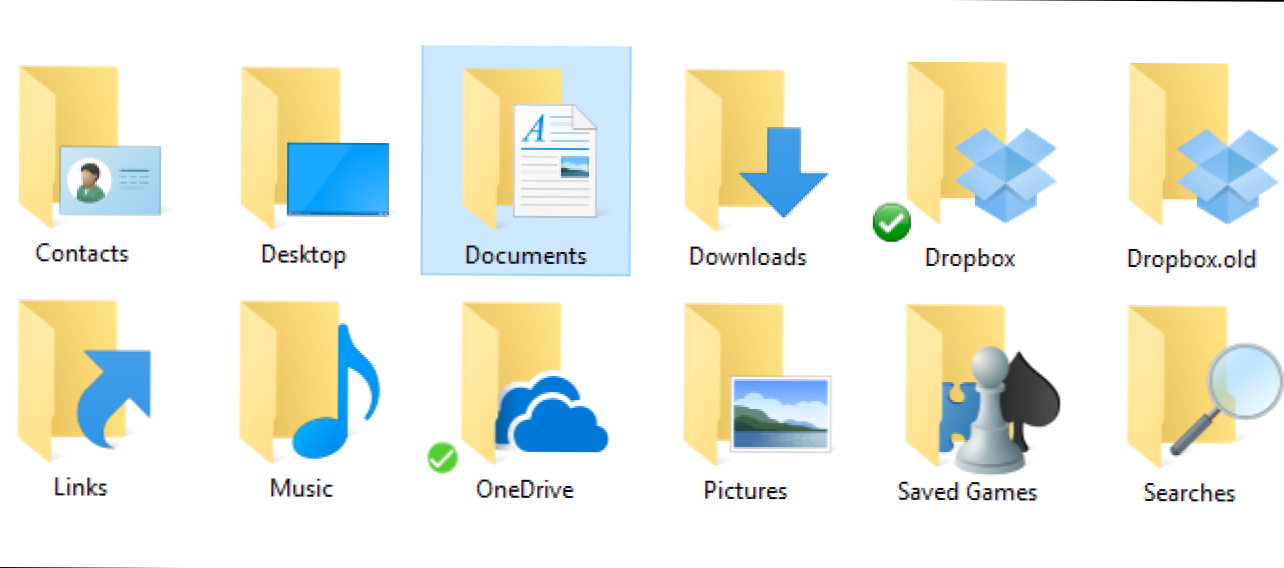The width and height of the screenshot is (1284, 568).
Task: Click the "Dropbox.old" text label
Action: pyautogui.click(x=1191, y=258)
